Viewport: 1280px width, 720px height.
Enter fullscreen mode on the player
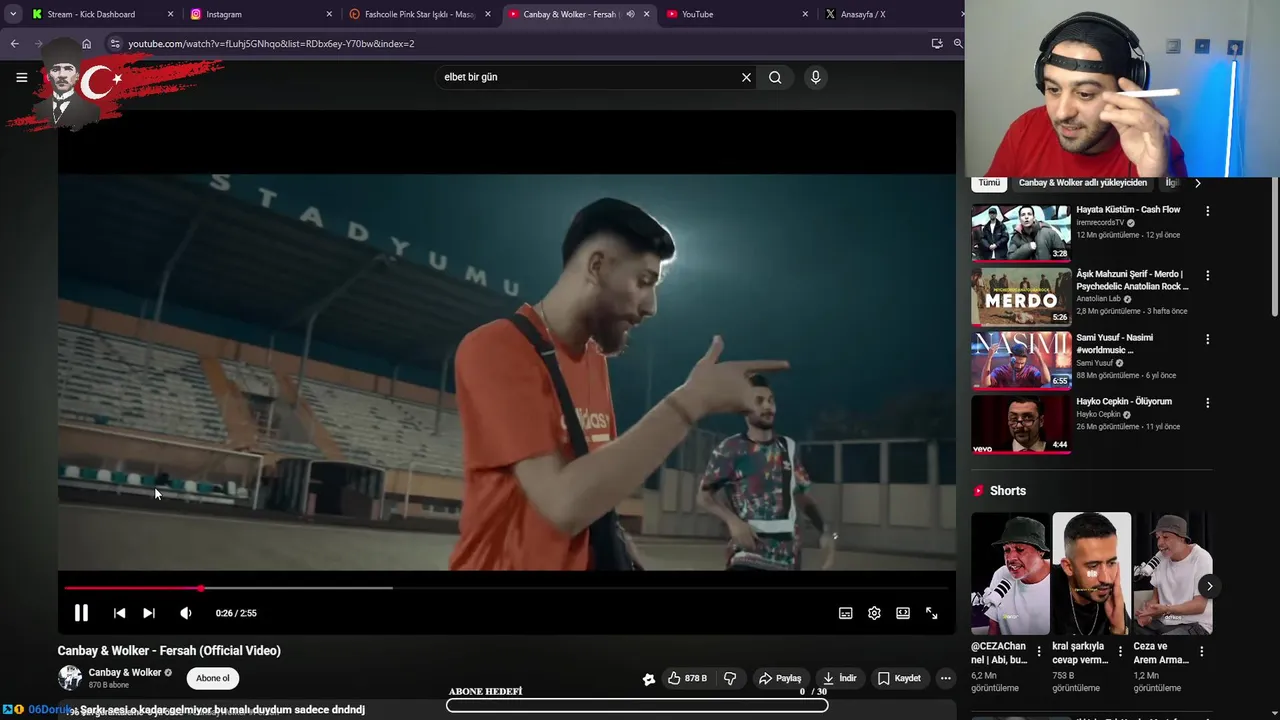pos(931,613)
